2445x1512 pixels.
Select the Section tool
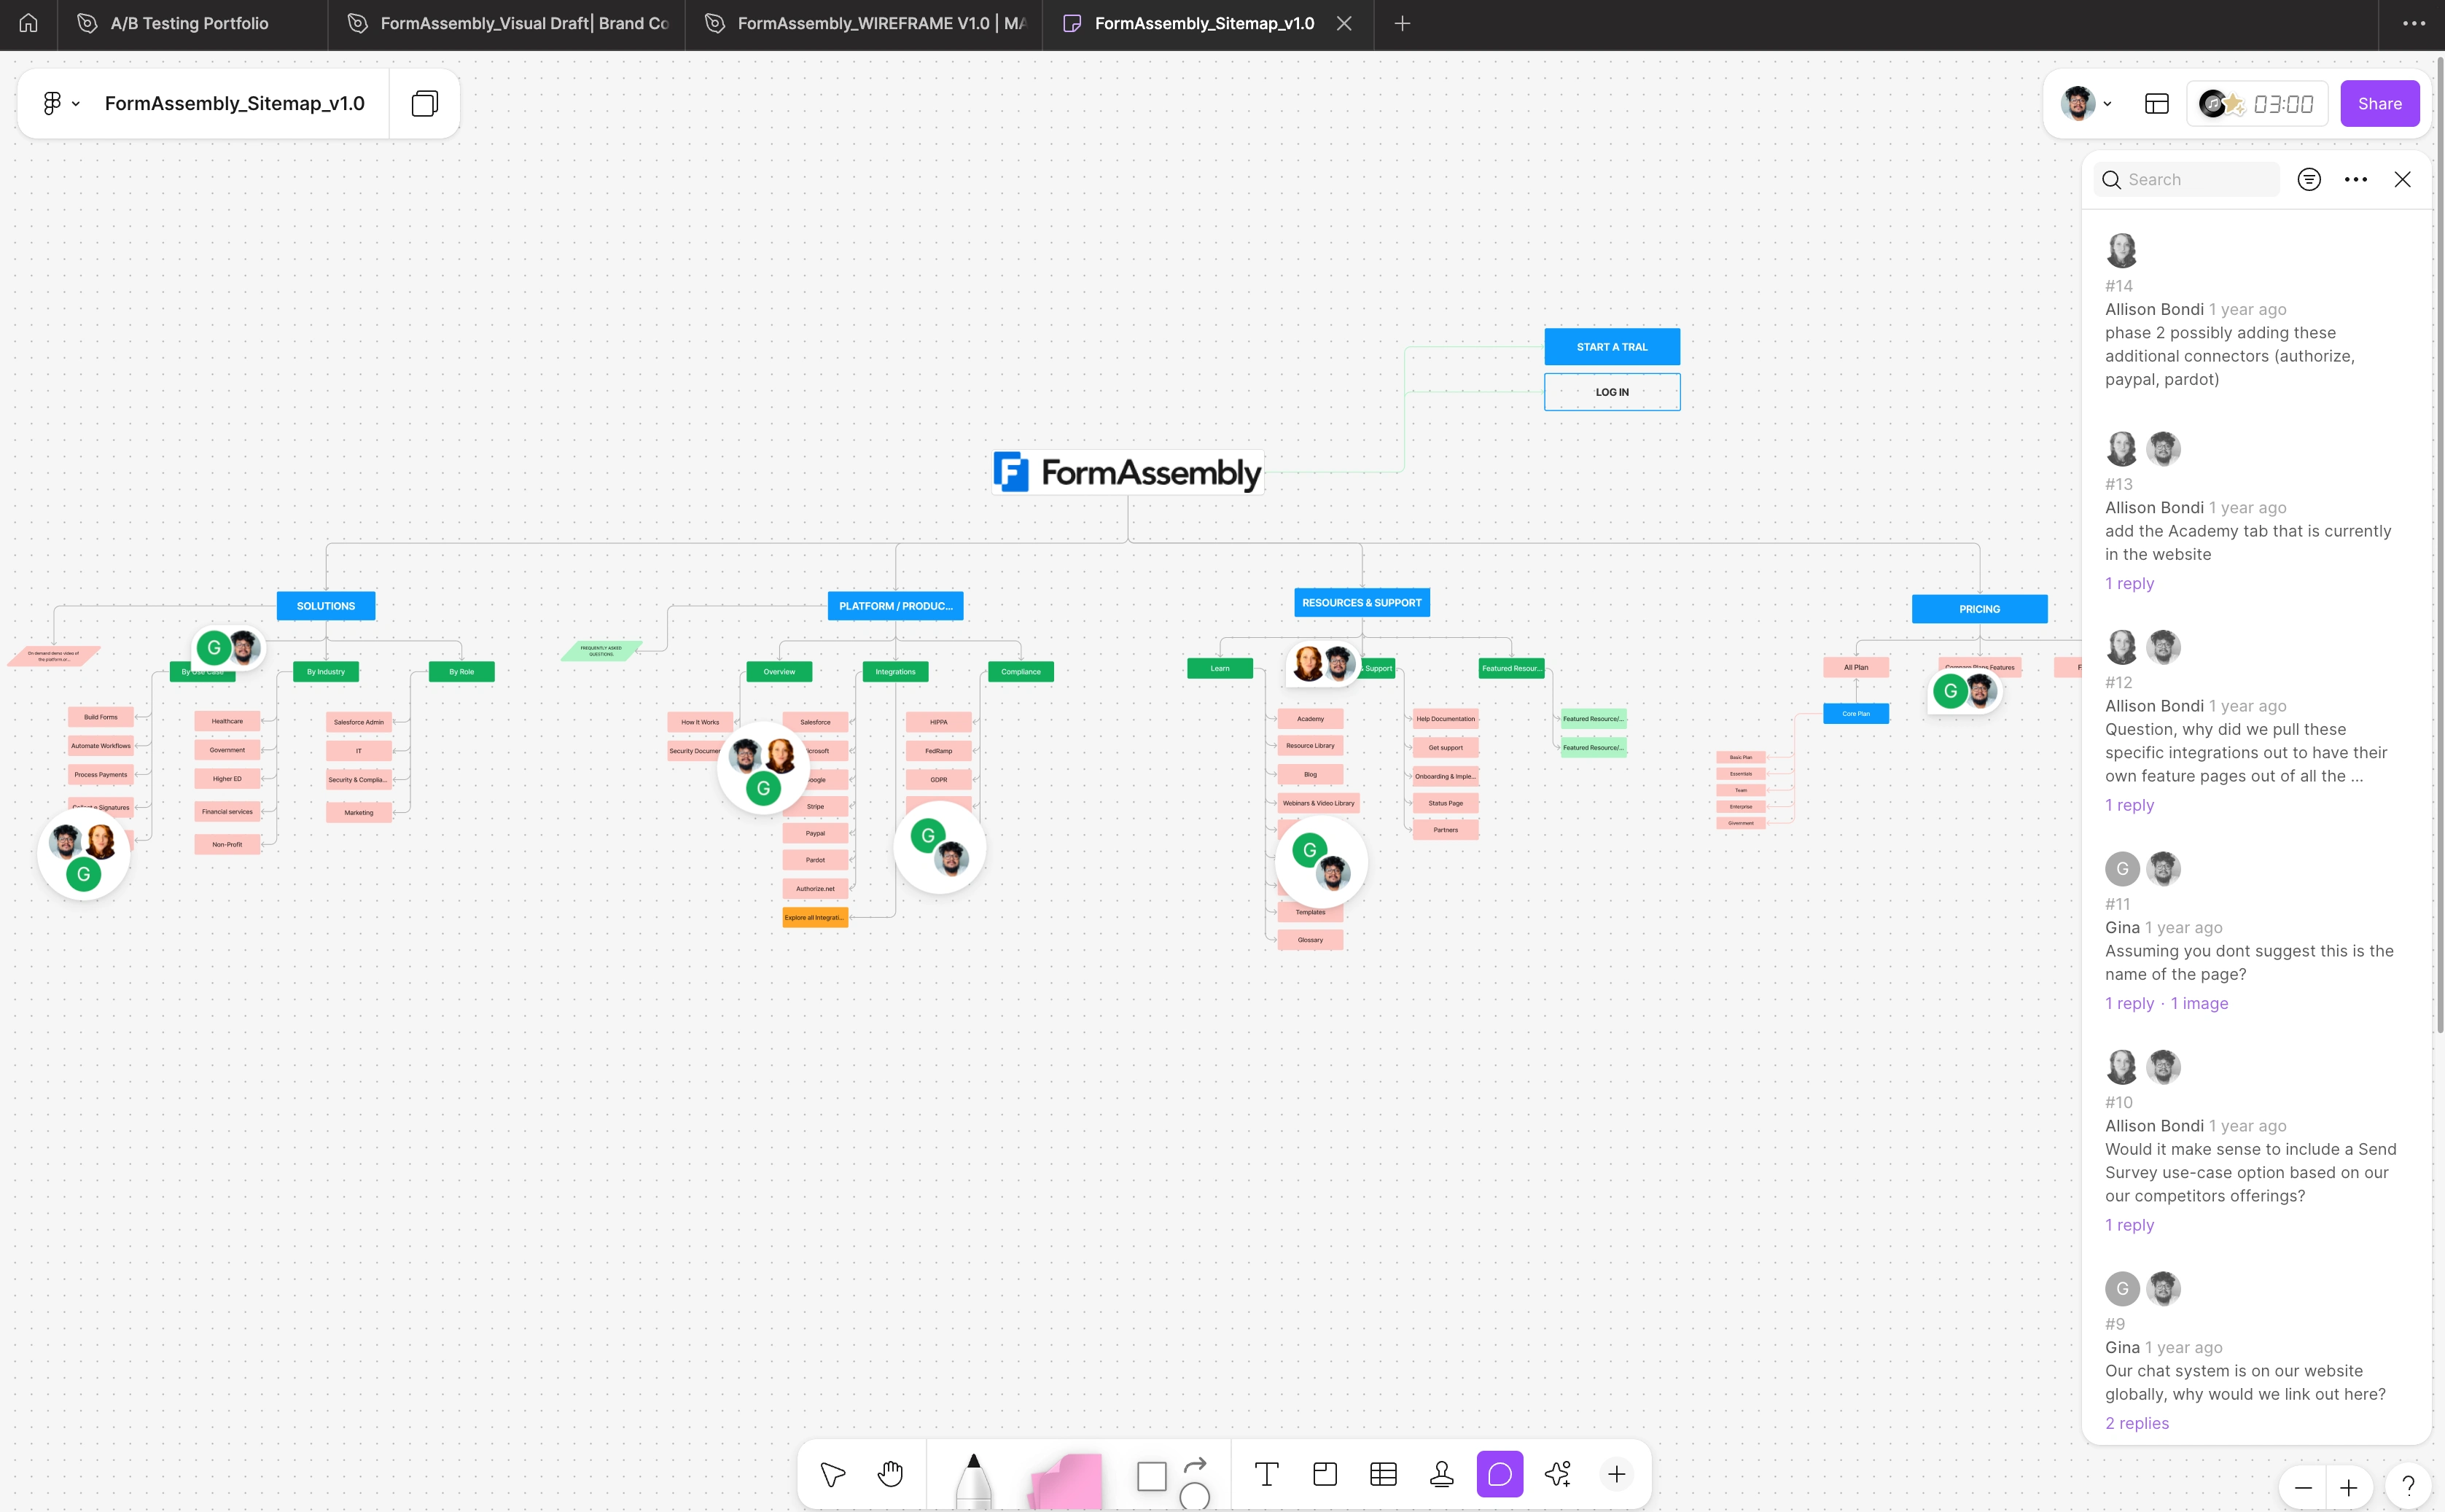[1325, 1474]
